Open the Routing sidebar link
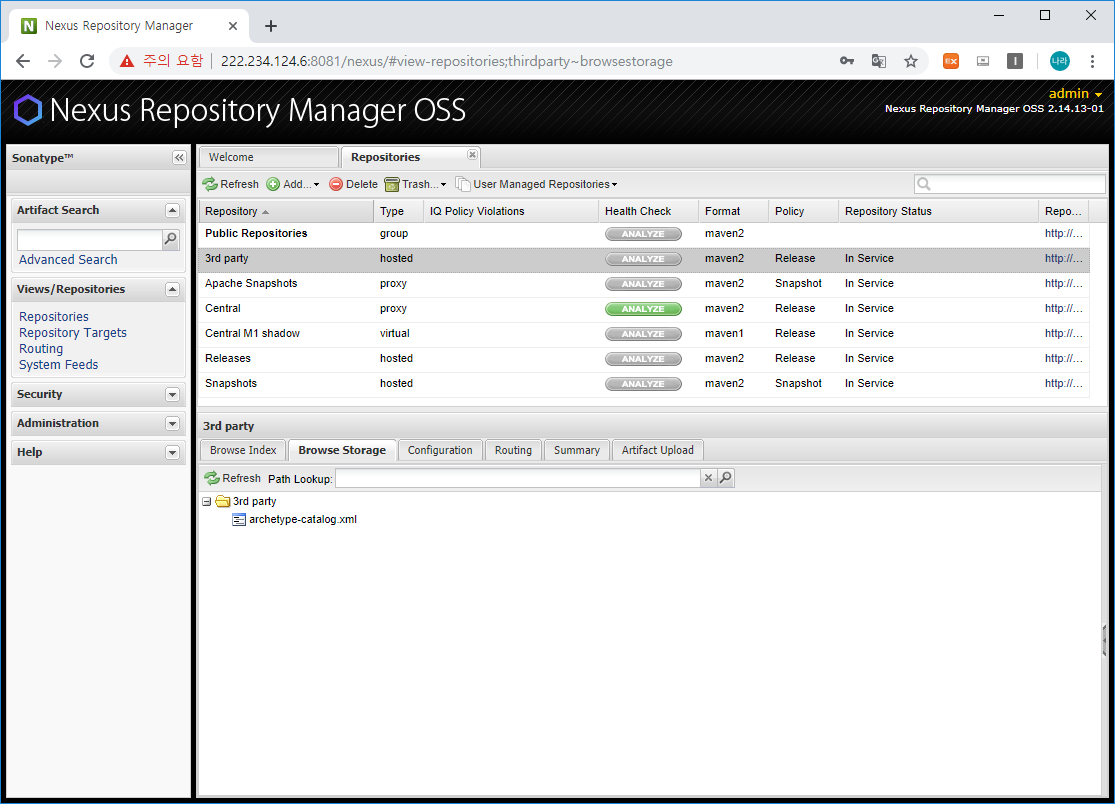Viewport: 1115px width, 804px height. [x=41, y=349]
